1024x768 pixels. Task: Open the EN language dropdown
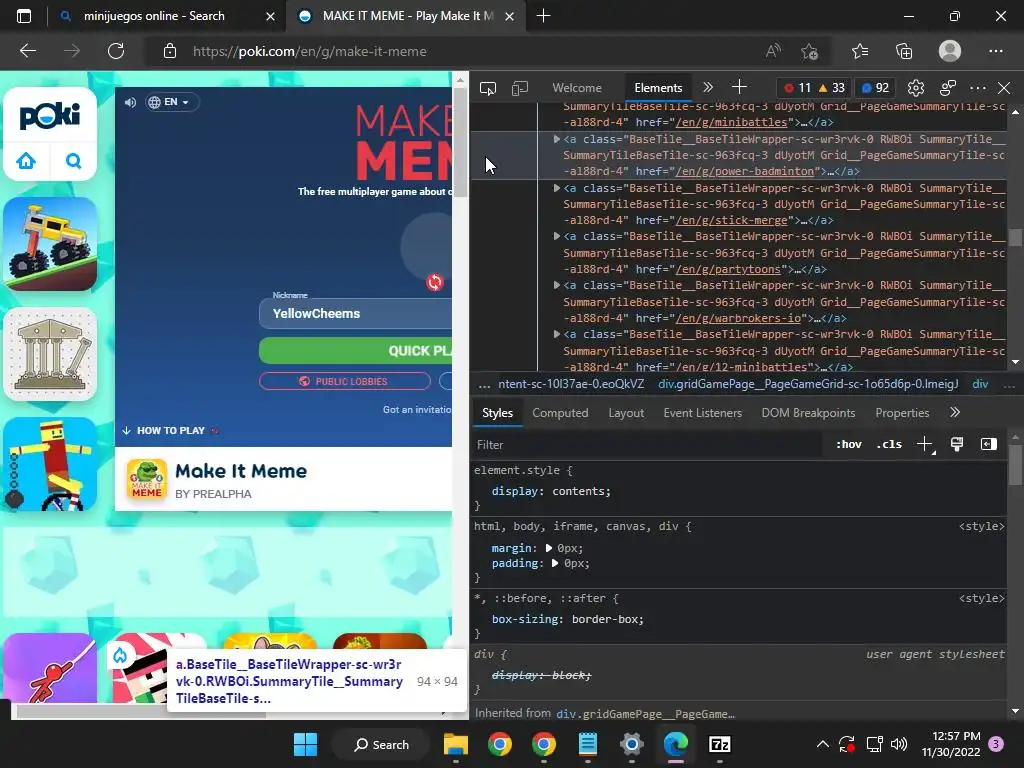(x=171, y=102)
